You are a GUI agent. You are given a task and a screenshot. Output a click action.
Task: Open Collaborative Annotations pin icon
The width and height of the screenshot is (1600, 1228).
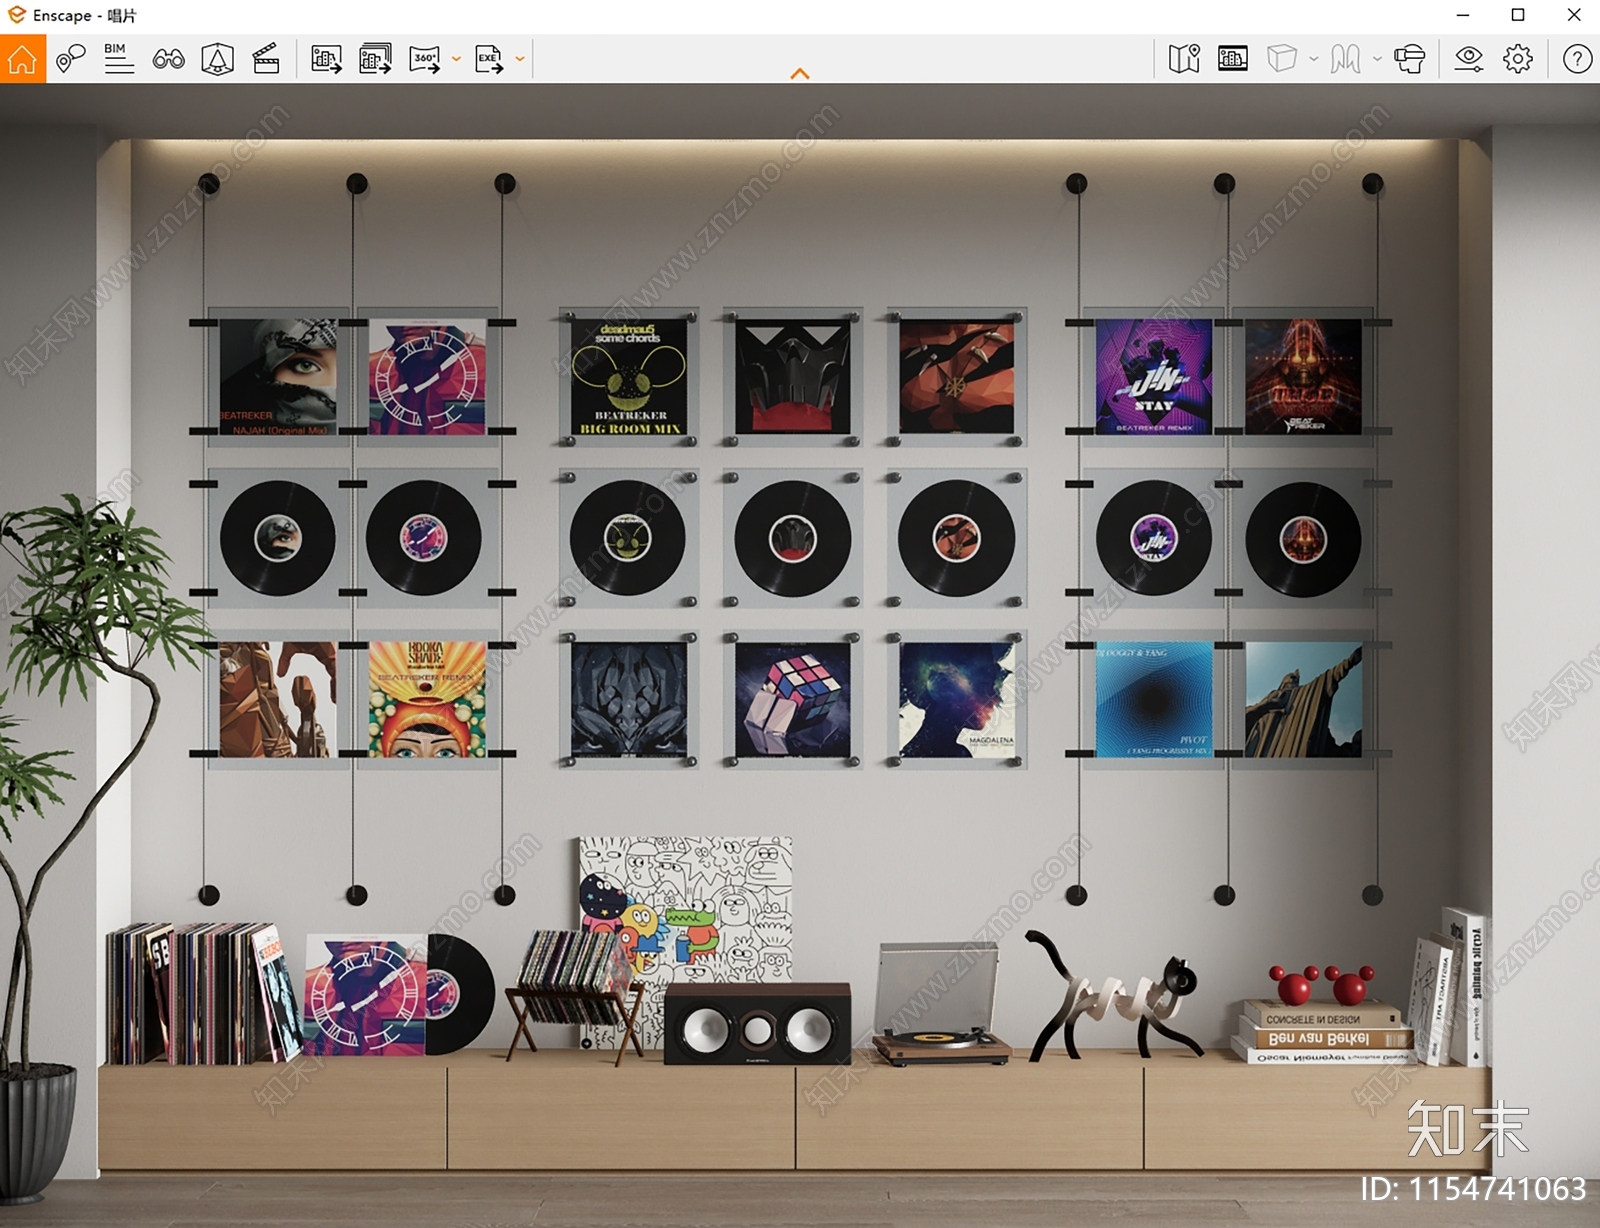pos(70,59)
